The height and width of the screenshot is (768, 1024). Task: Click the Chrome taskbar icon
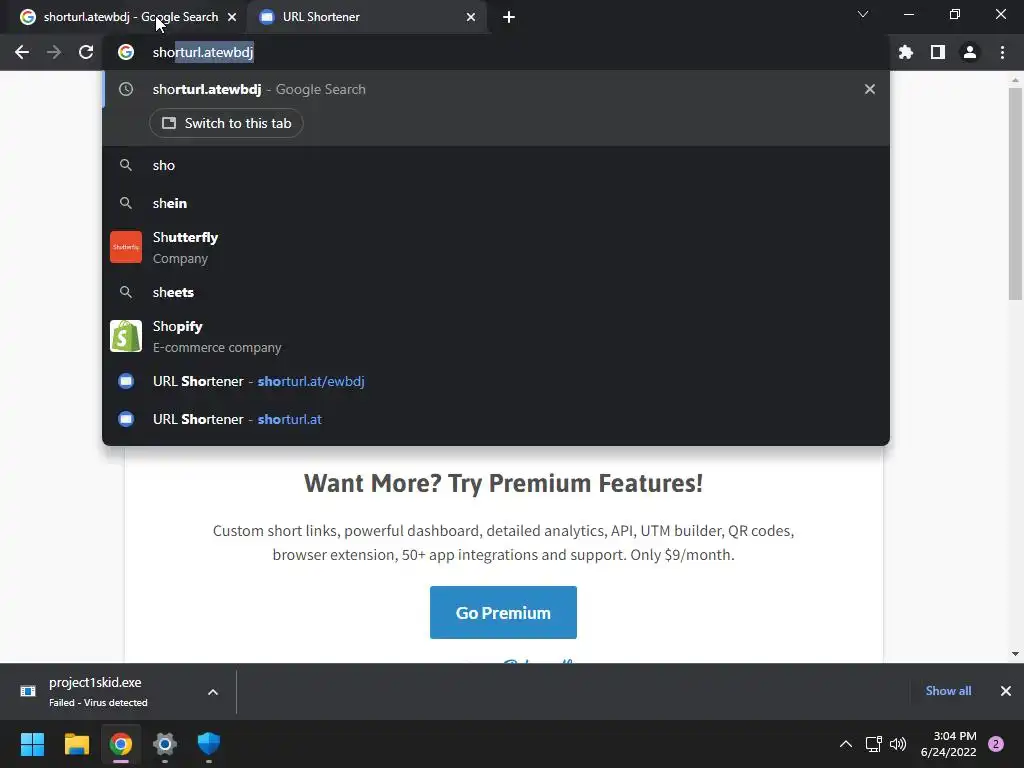click(x=121, y=744)
